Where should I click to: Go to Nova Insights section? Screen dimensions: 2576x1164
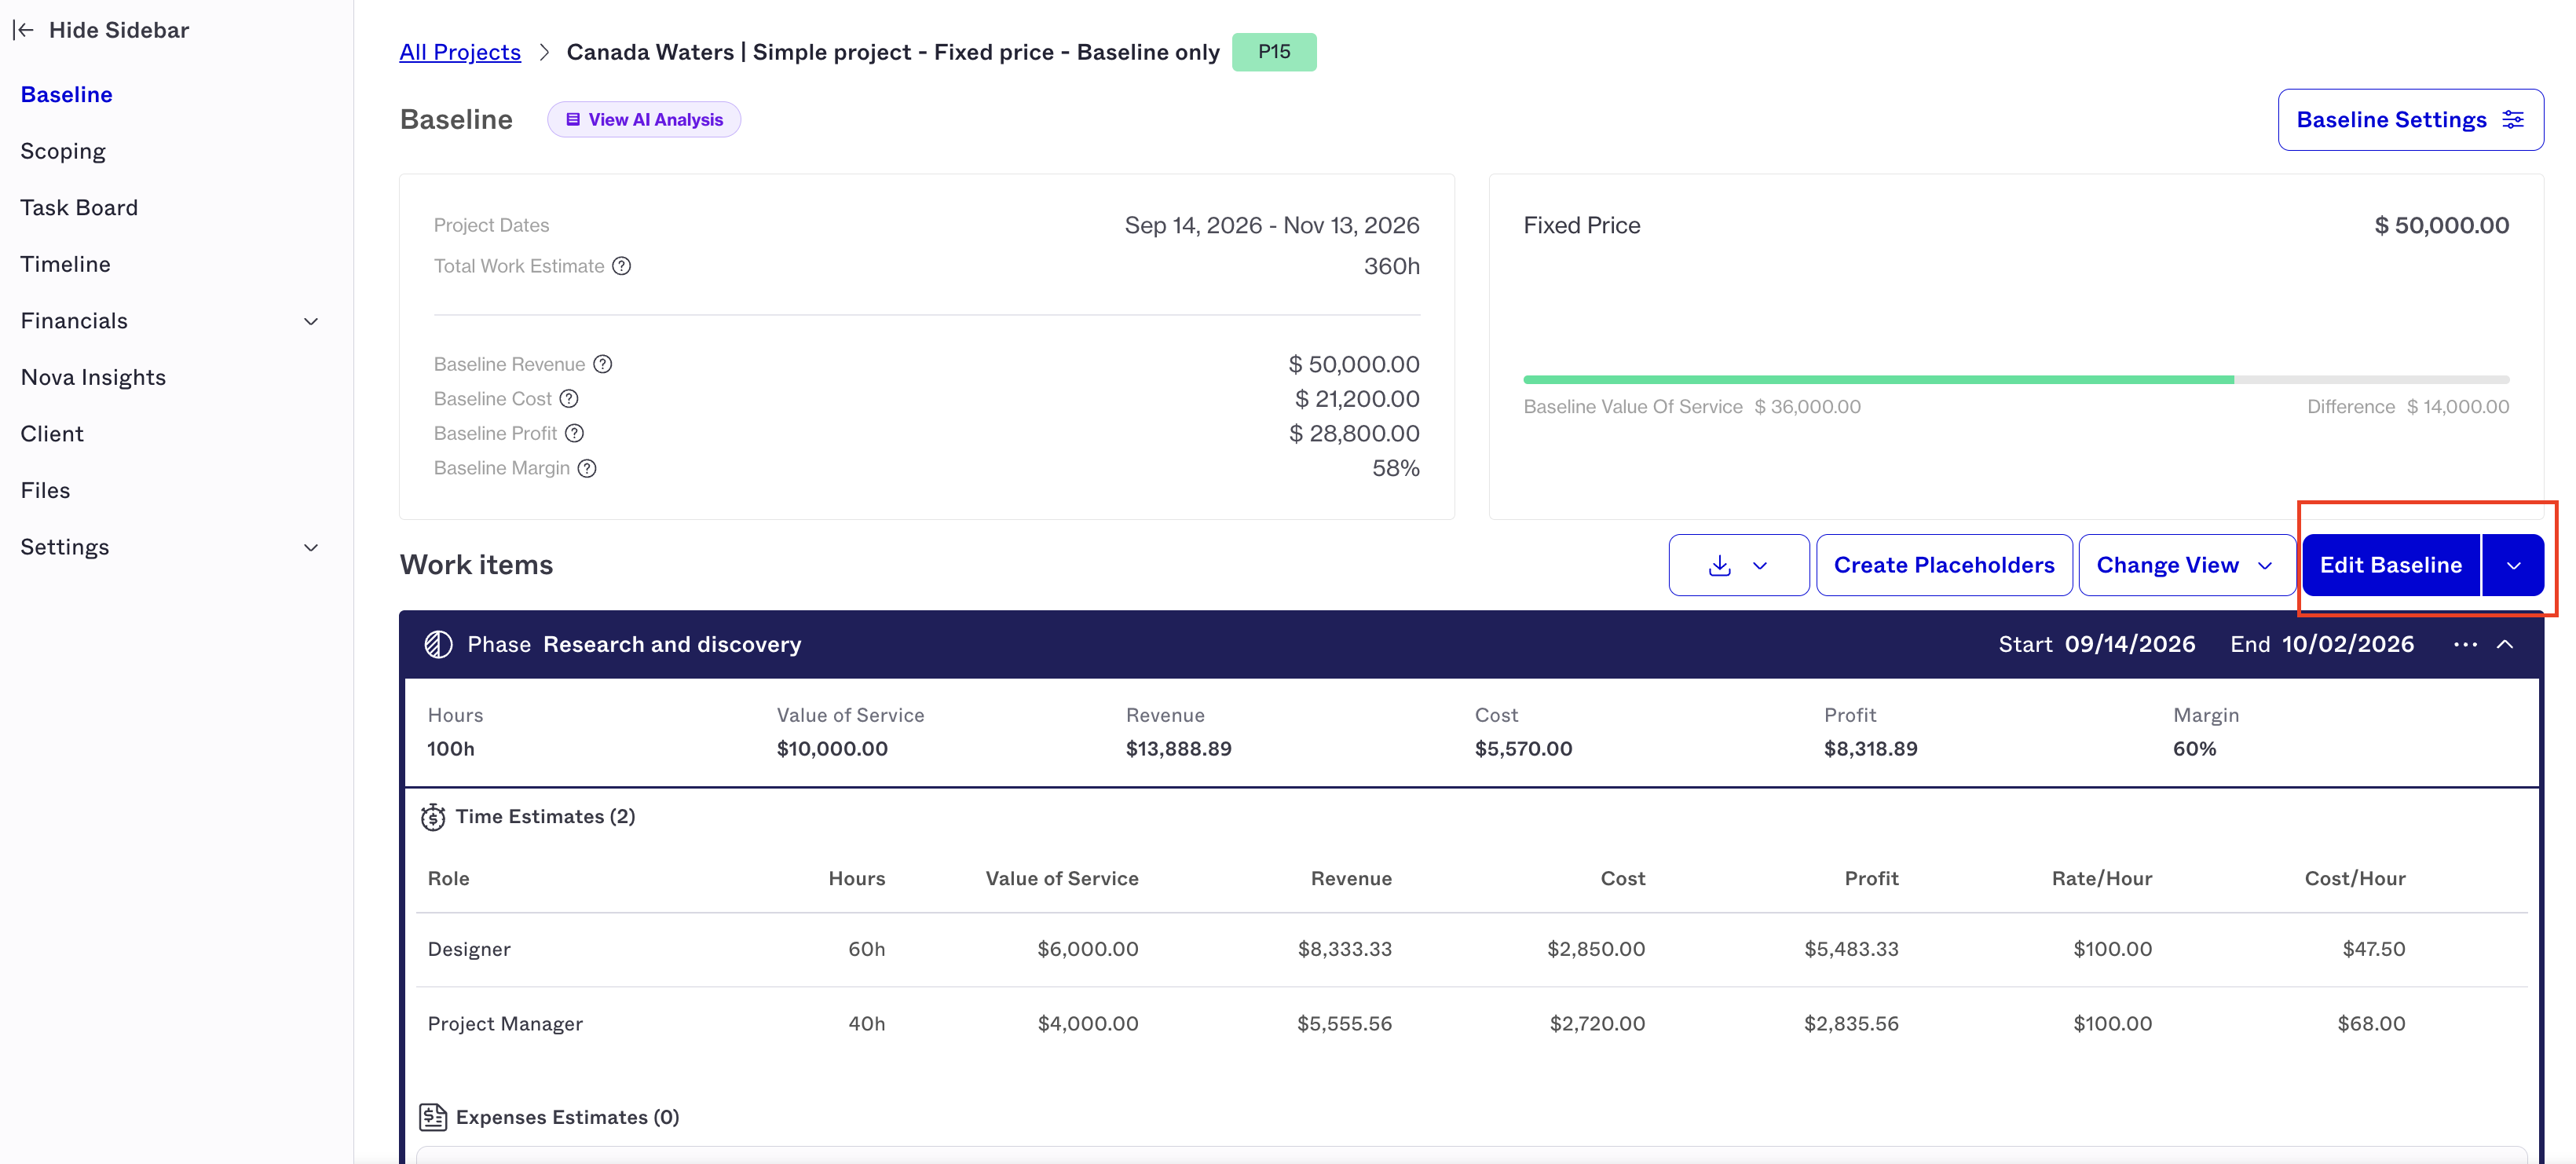[x=93, y=377]
